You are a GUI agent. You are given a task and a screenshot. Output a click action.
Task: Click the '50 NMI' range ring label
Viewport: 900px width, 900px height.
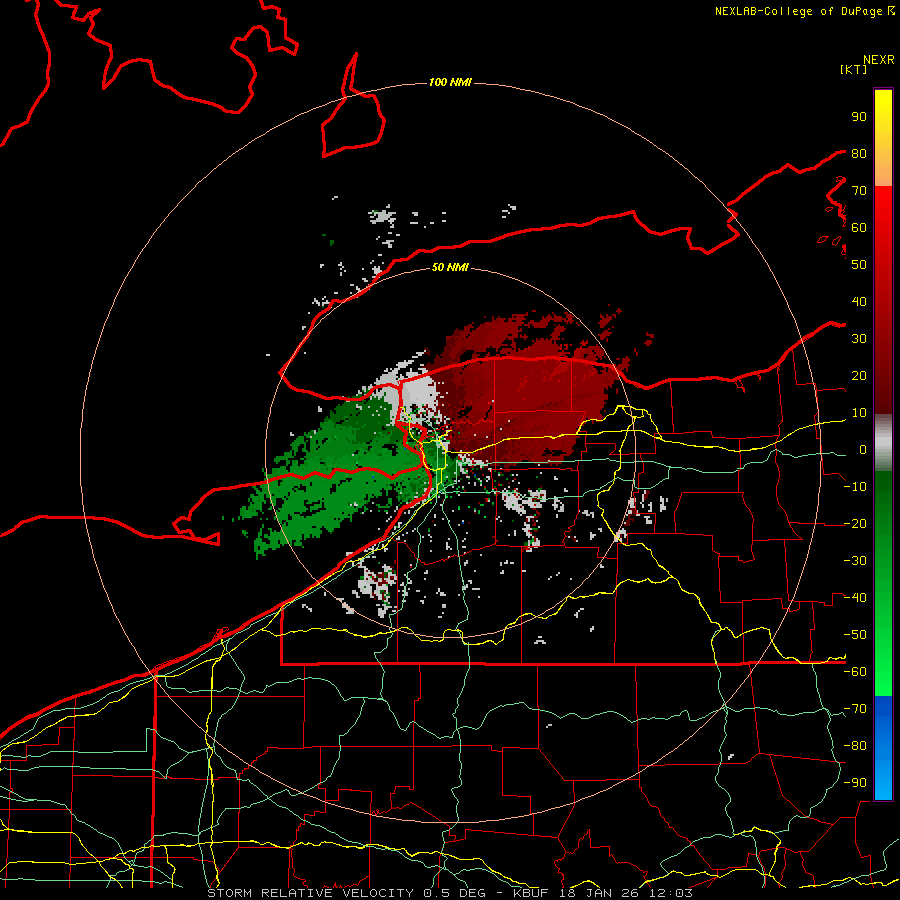pos(450,267)
